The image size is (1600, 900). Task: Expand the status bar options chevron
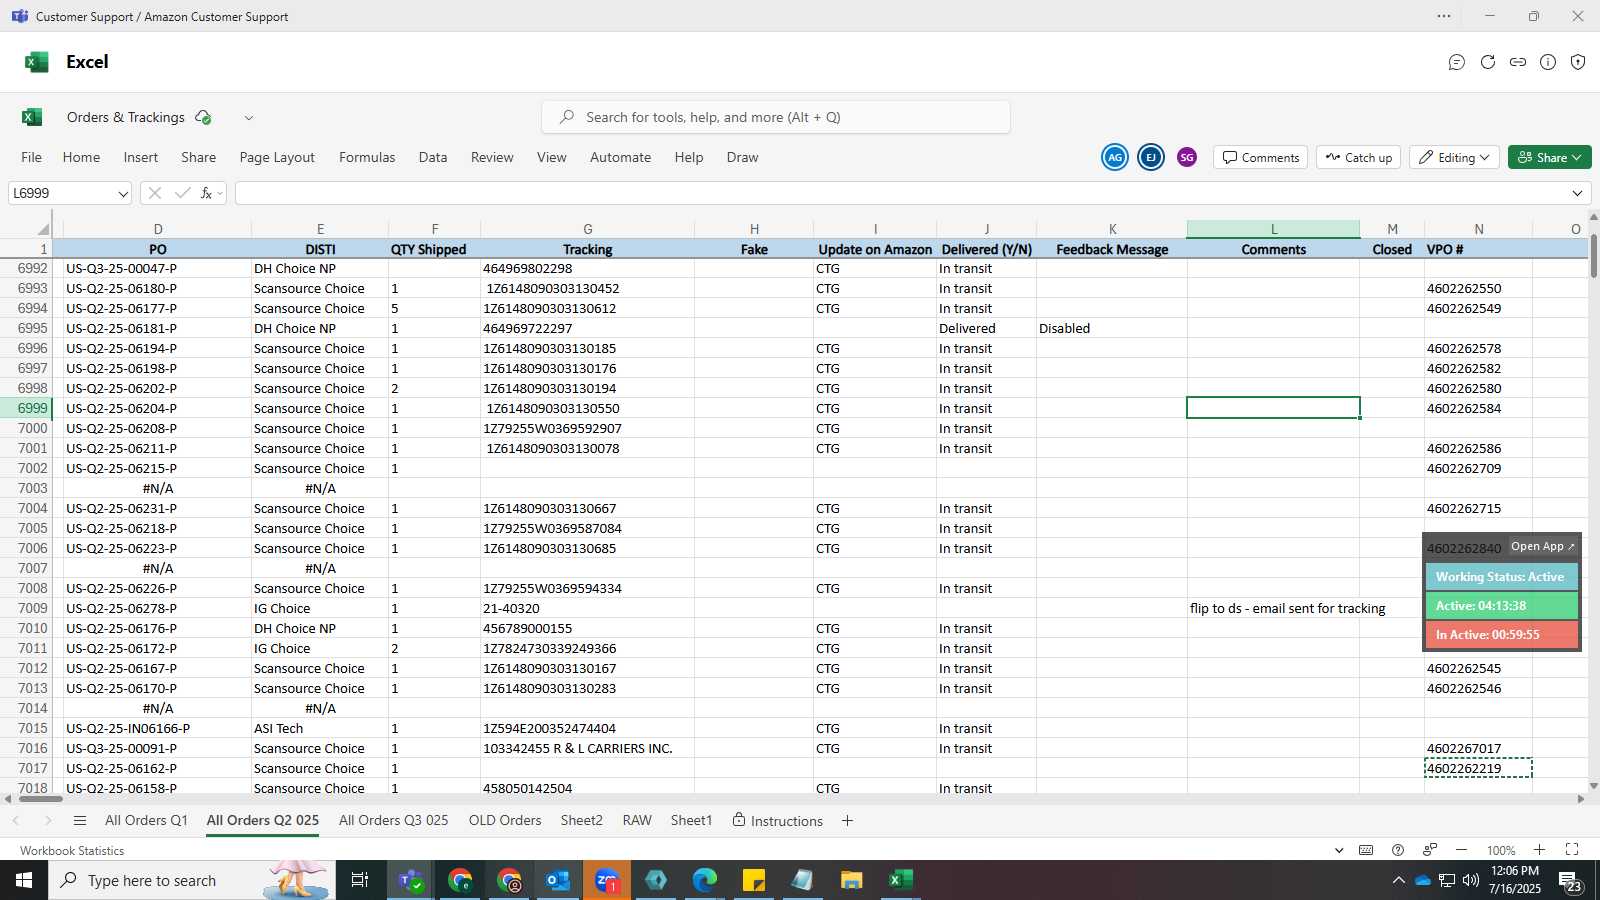click(1339, 850)
